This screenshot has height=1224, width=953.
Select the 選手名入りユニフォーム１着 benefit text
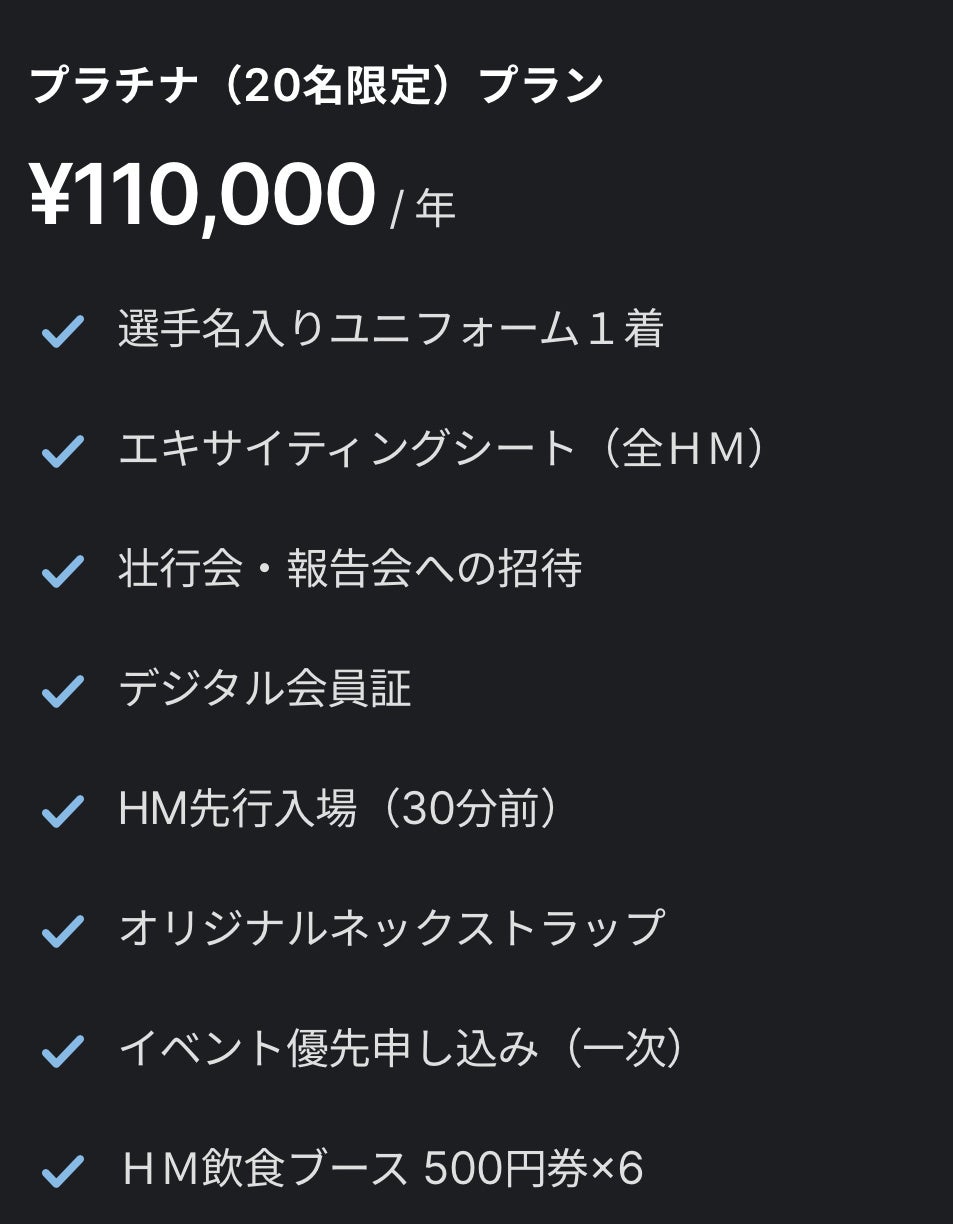[x=390, y=329]
